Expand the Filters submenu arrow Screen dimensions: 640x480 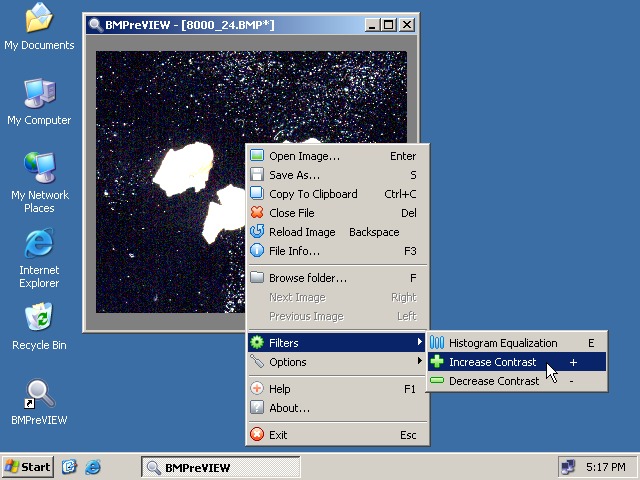419,342
